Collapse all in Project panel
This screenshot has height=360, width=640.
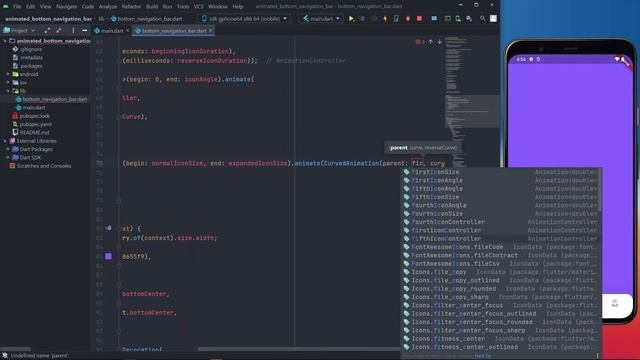pyautogui.click(x=59, y=31)
